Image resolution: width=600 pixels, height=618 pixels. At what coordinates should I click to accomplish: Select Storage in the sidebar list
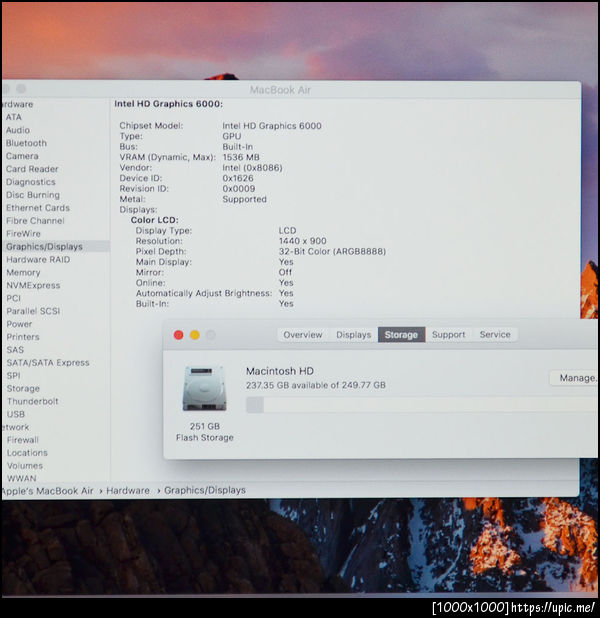pos(23,389)
